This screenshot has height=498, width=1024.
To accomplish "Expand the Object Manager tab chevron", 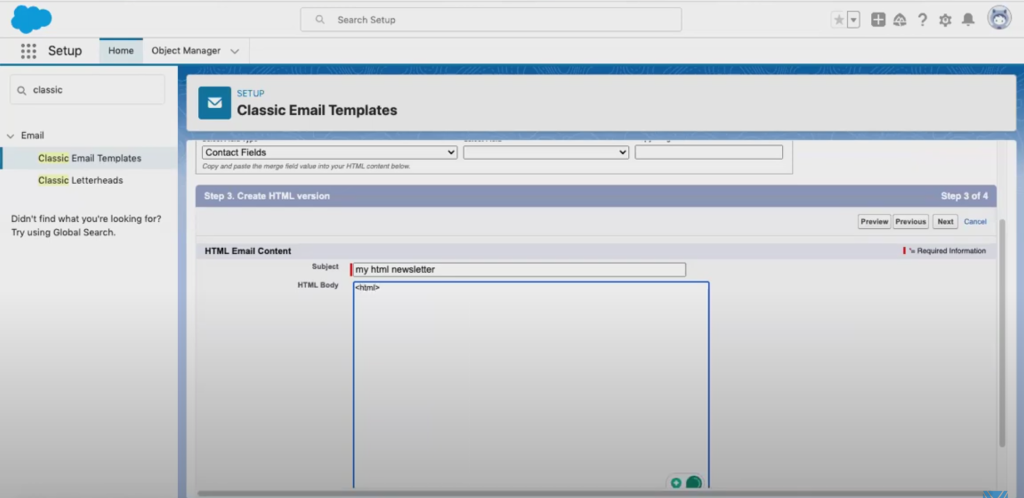I will [x=235, y=51].
